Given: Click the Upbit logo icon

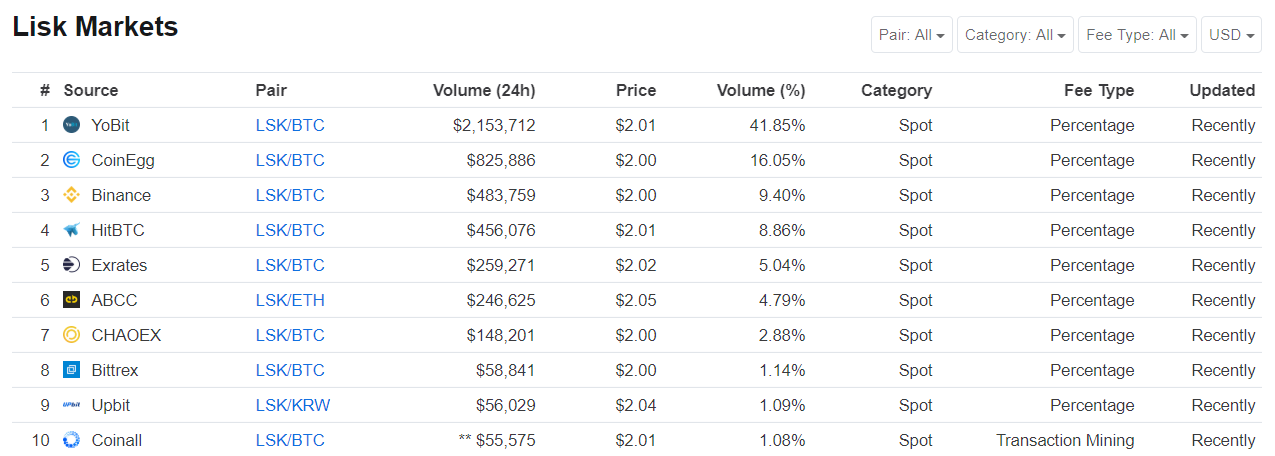Looking at the screenshot, I should coord(71,405).
